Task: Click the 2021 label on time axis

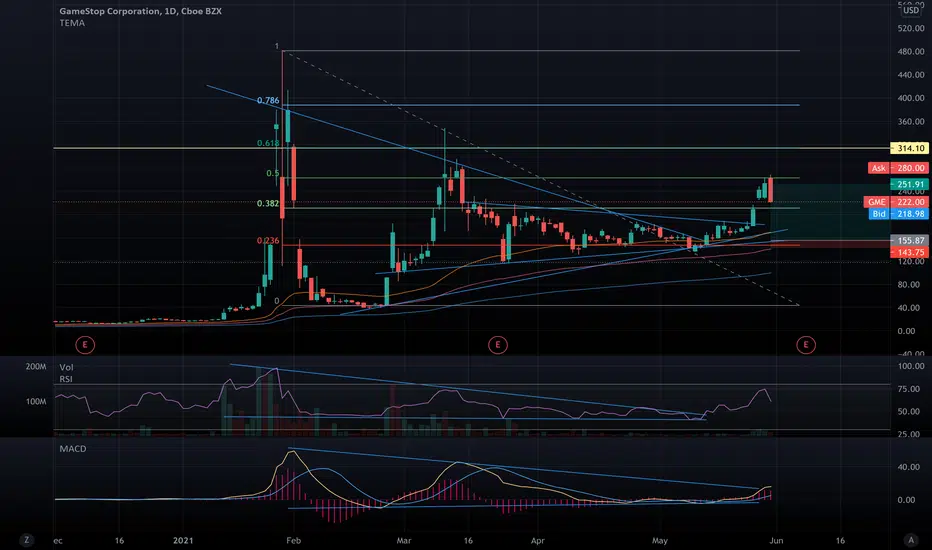Action: tap(183, 540)
